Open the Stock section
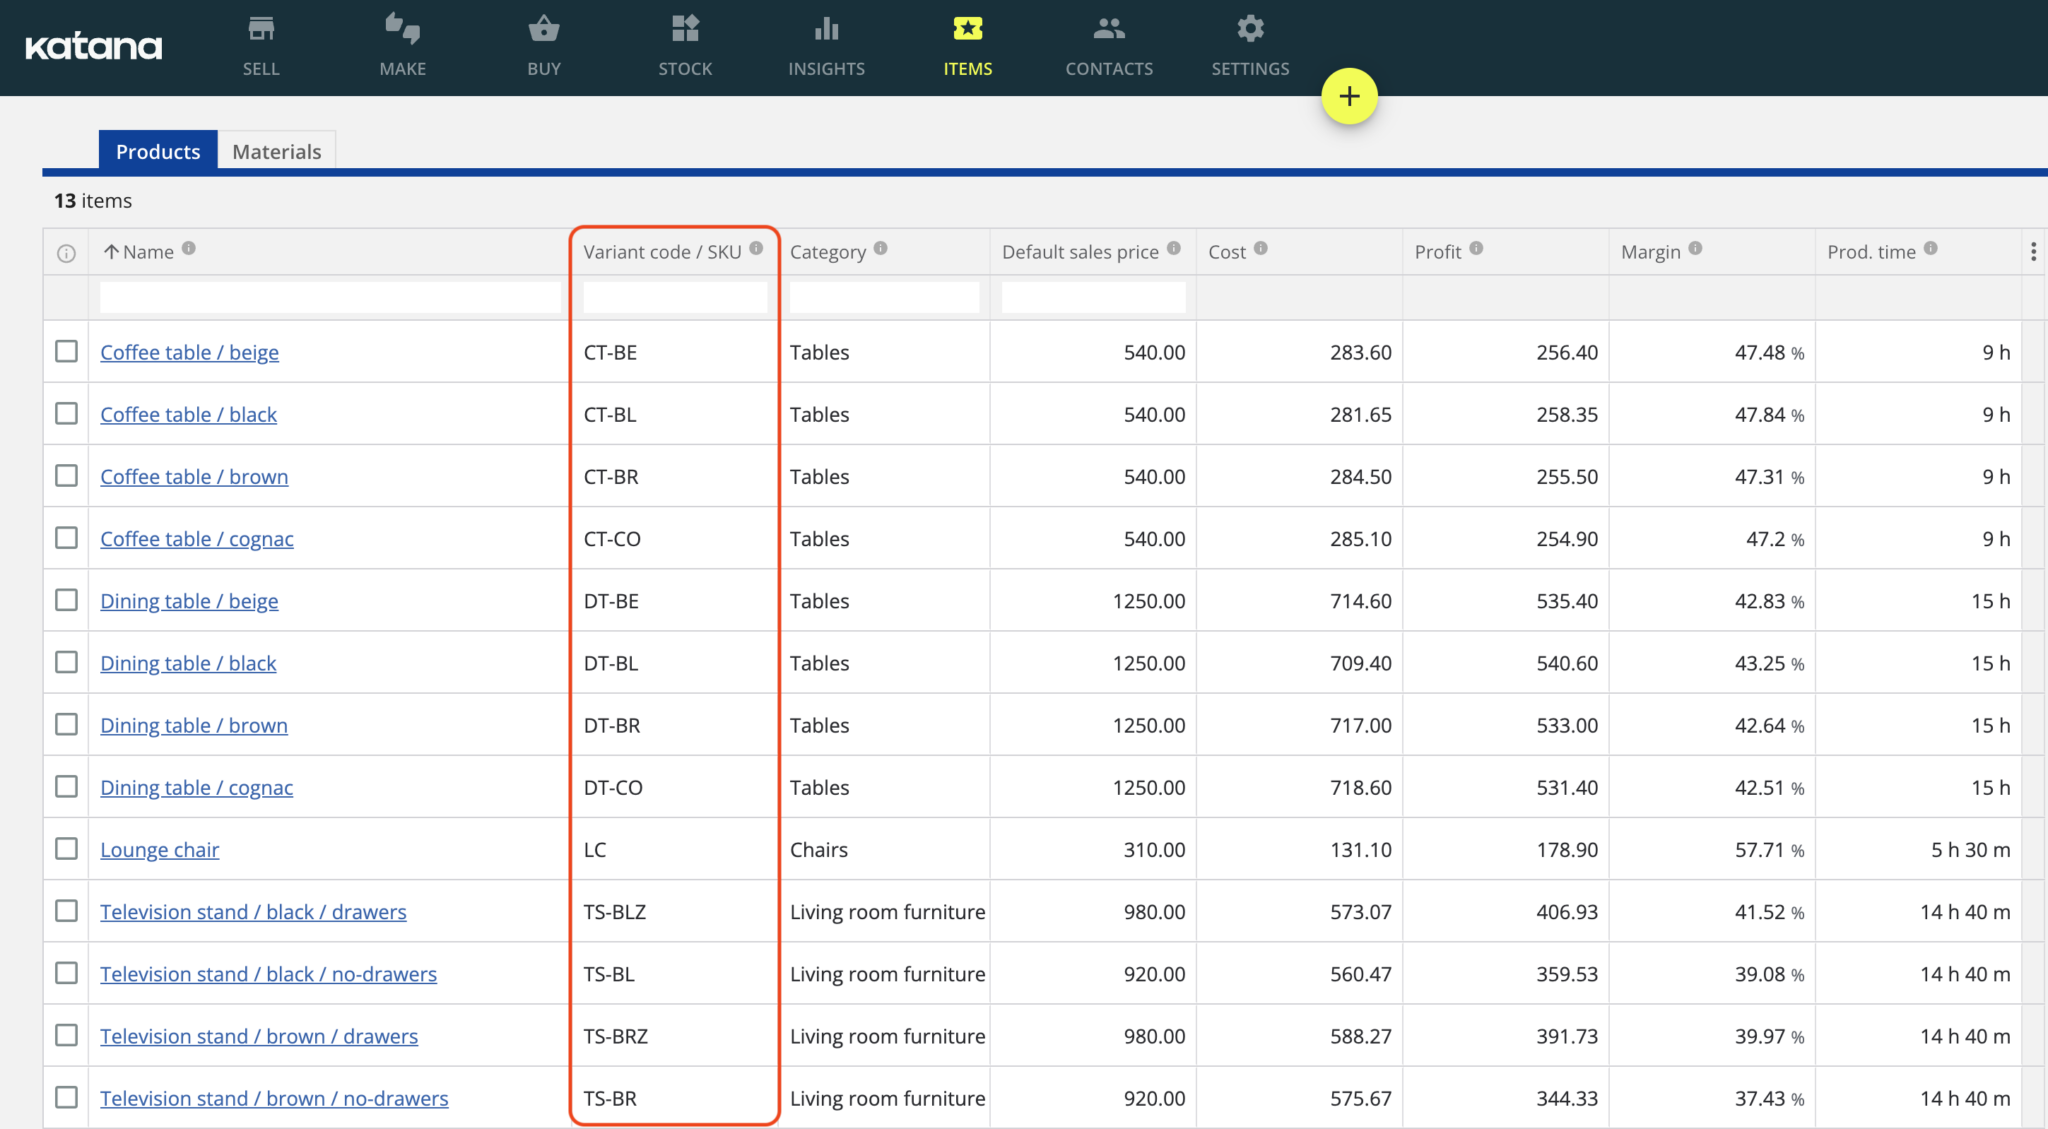Viewport: 2048px width, 1129px height. click(x=685, y=47)
